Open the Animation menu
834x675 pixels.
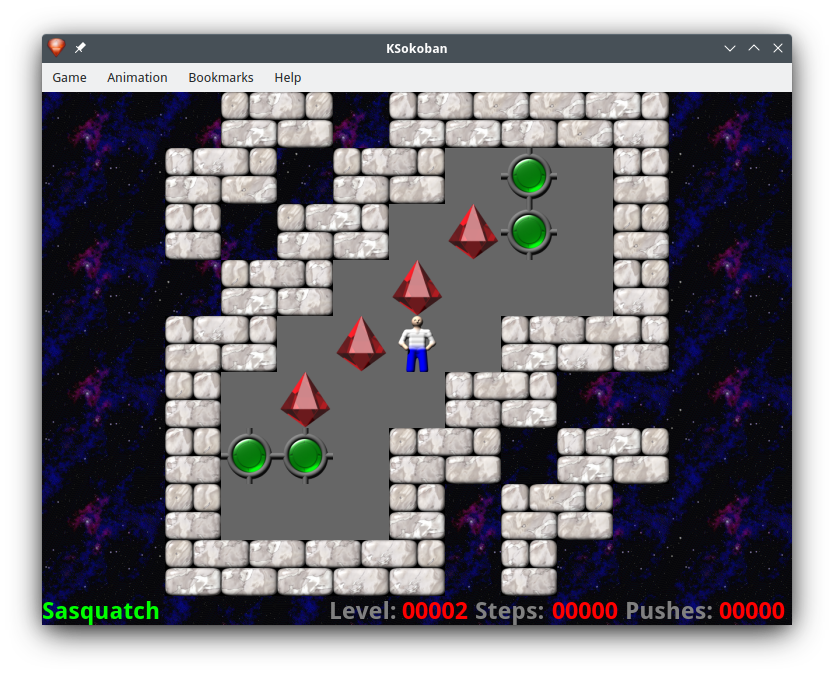click(x=137, y=77)
